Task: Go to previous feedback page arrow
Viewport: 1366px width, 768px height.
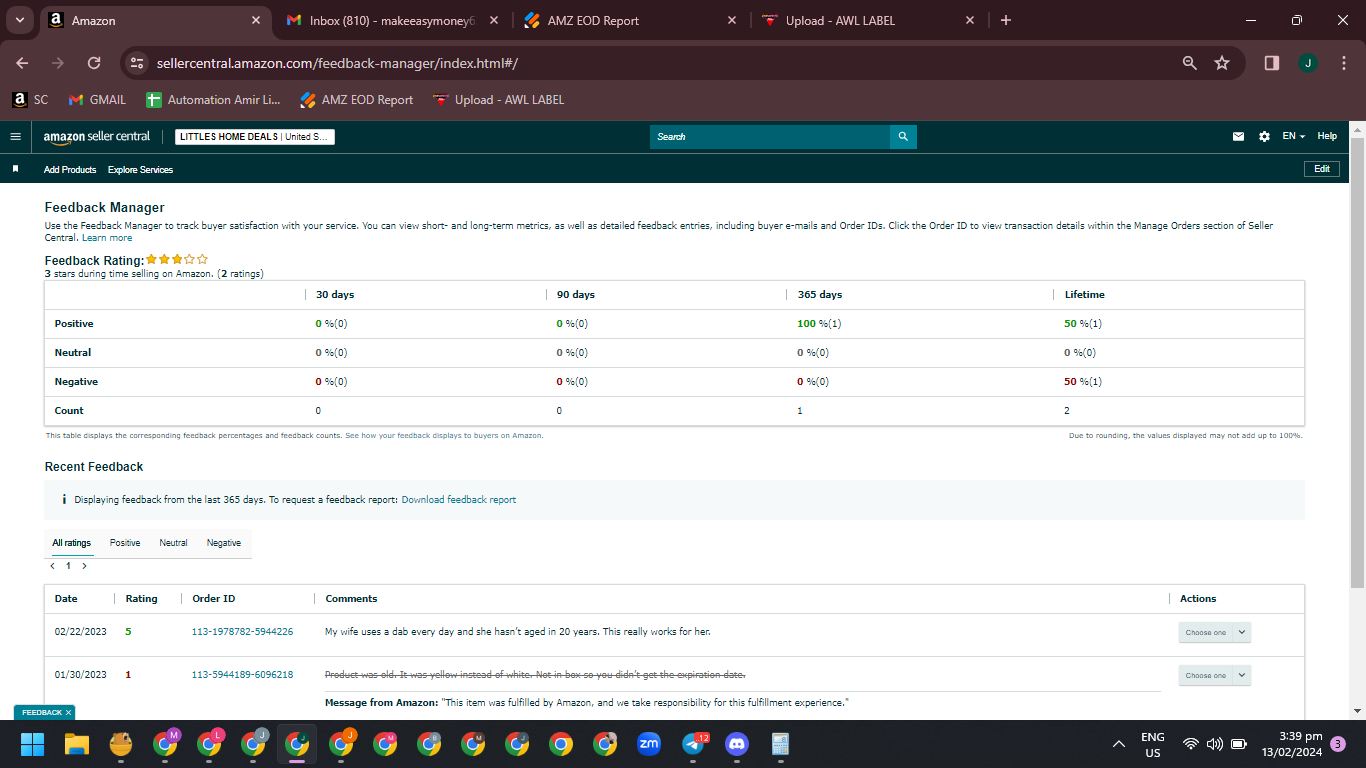Action: 53,566
